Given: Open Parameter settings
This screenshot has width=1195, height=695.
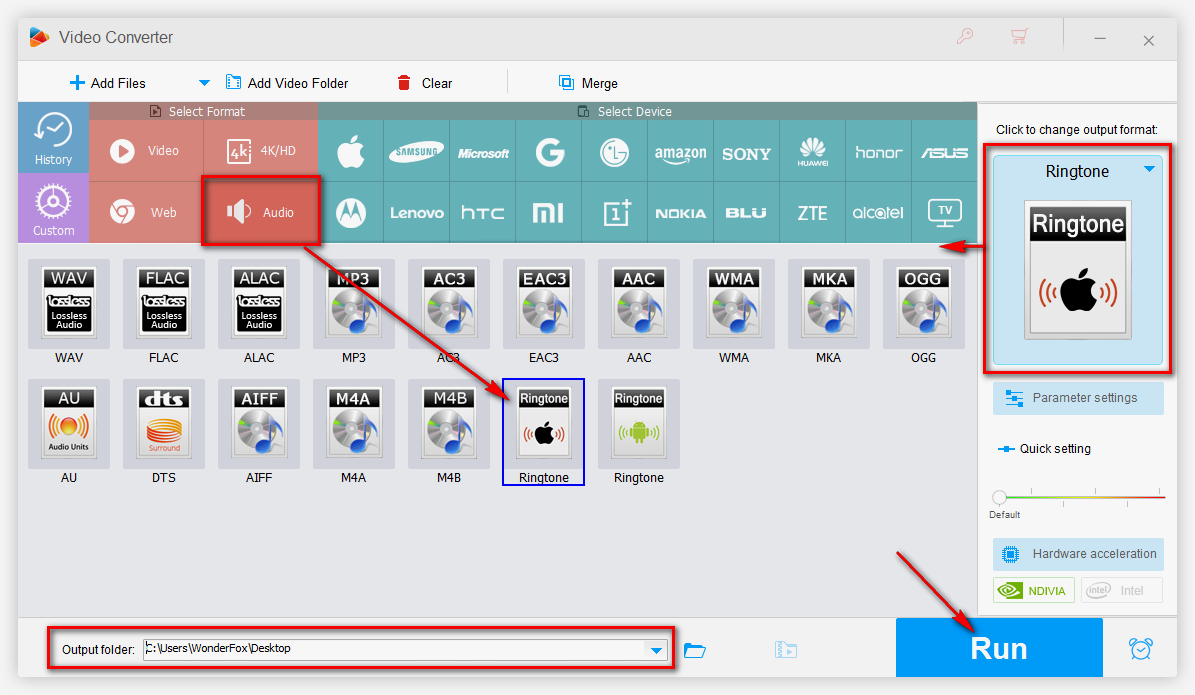Looking at the screenshot, I should click(1078, 398).
